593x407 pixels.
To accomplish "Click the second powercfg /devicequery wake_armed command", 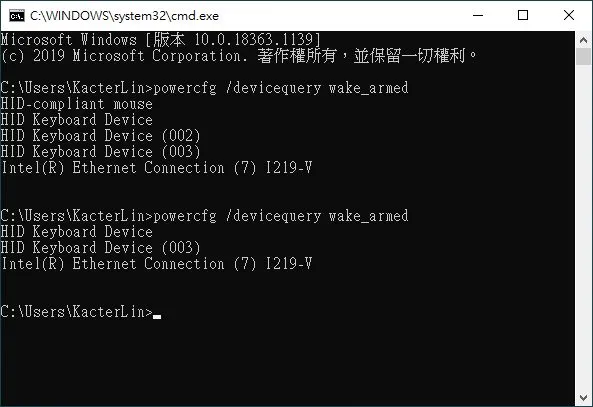I will coord(281,216).
